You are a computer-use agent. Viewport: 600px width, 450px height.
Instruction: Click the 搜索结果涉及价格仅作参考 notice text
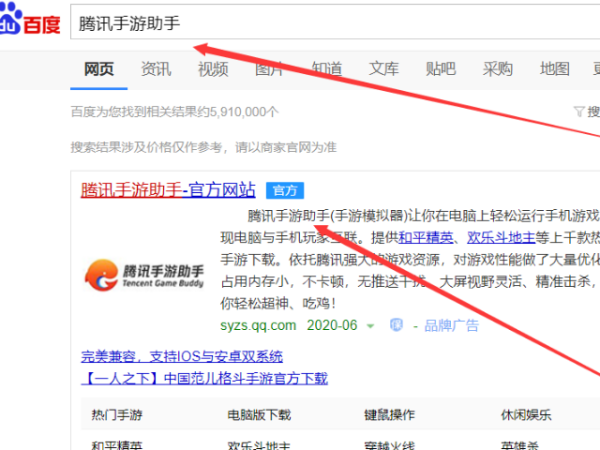click(204, 147)
